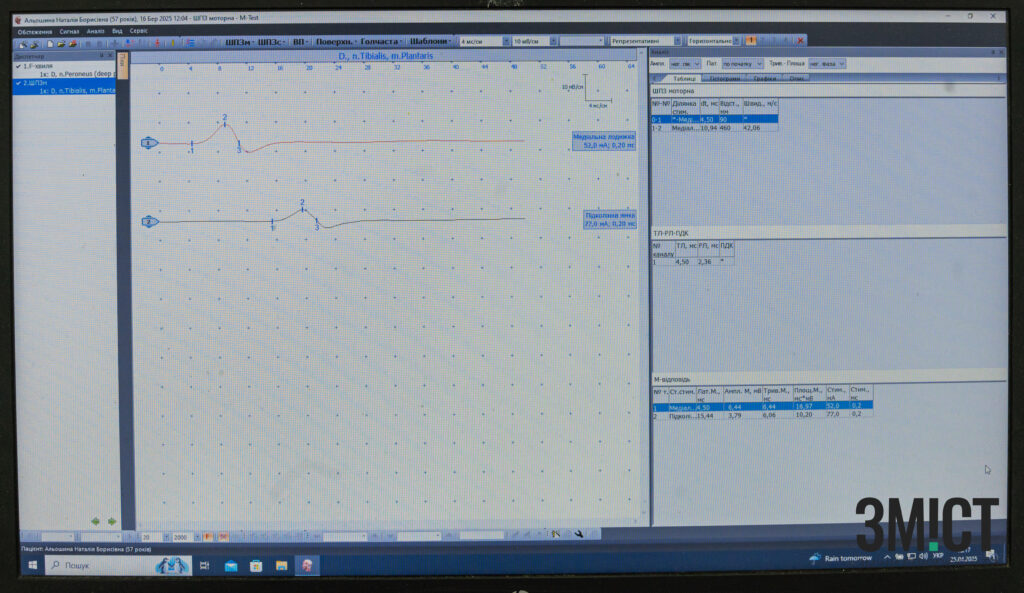Viewport: 1024px width, 593px height.
Task: Click trace 2 marker on the waveform
Action: point(149,221)
